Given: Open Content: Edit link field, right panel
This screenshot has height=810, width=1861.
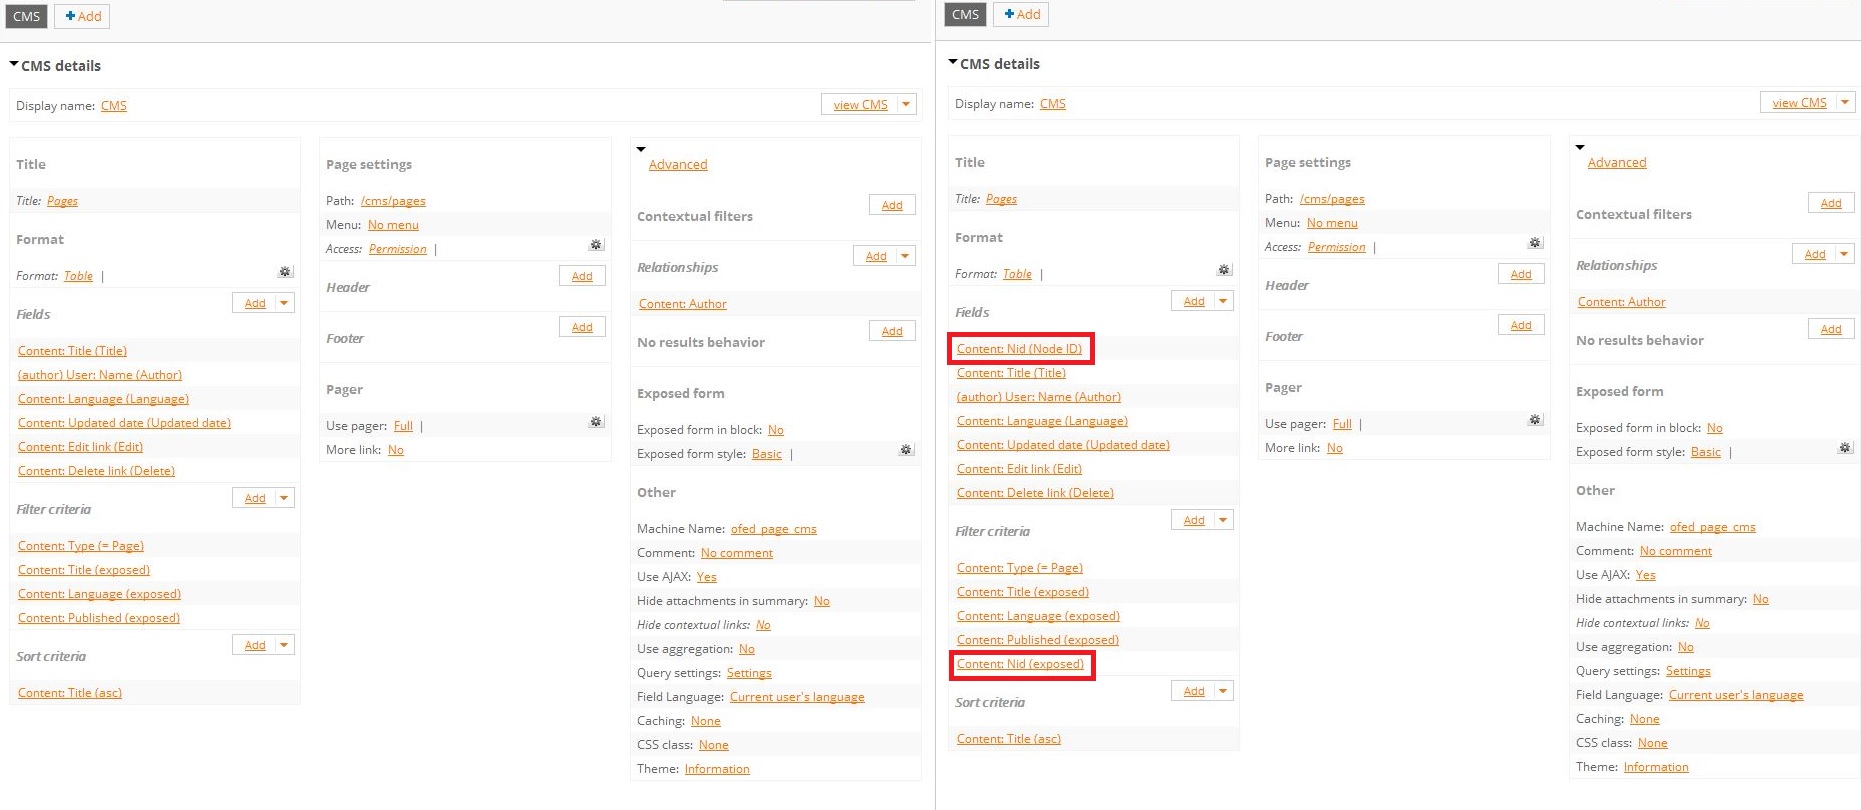Looking at the screenshot, I should click(1019, 469).
